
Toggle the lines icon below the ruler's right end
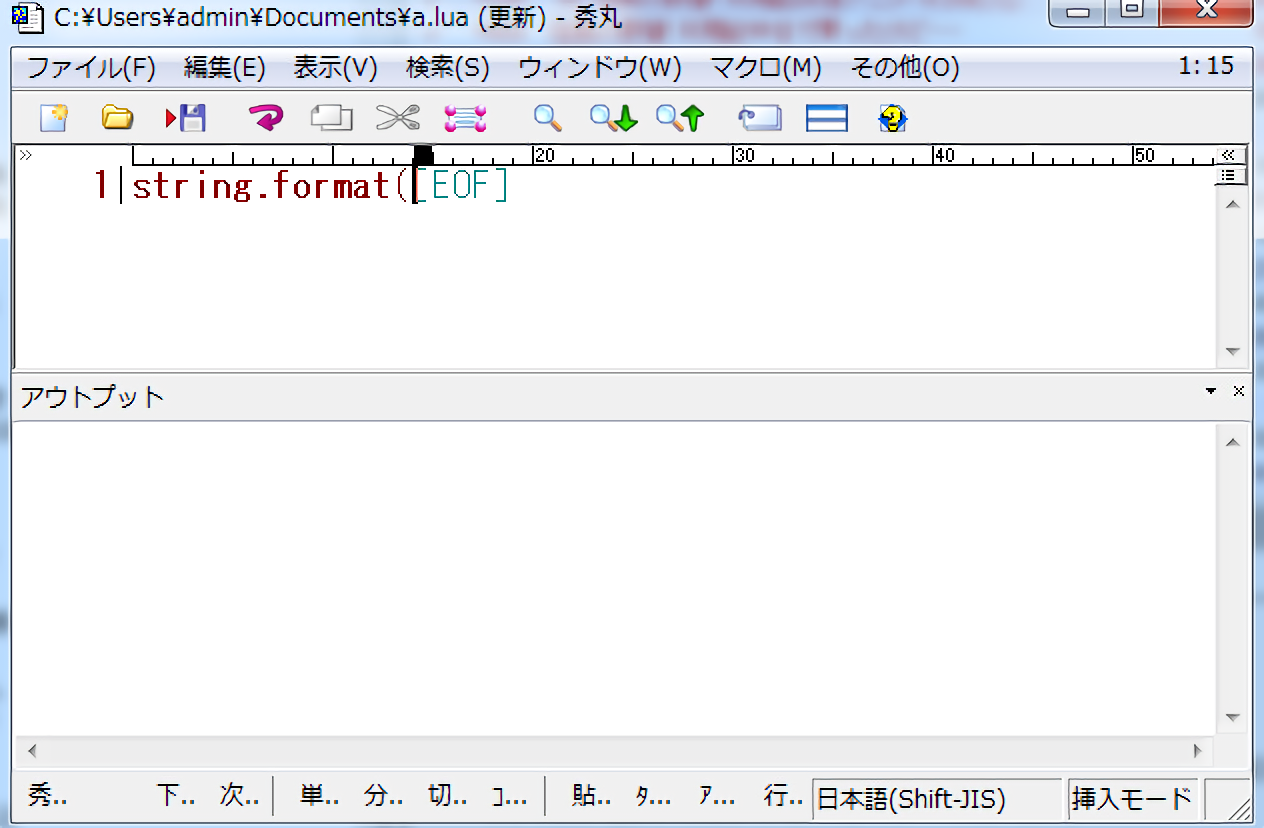pos(1229,176)
